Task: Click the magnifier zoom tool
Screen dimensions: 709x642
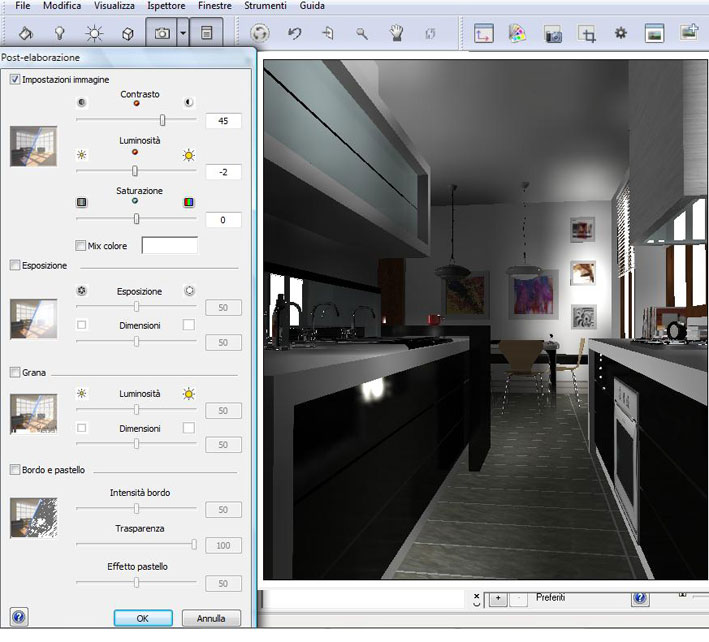Action: (x=362, y=33)
